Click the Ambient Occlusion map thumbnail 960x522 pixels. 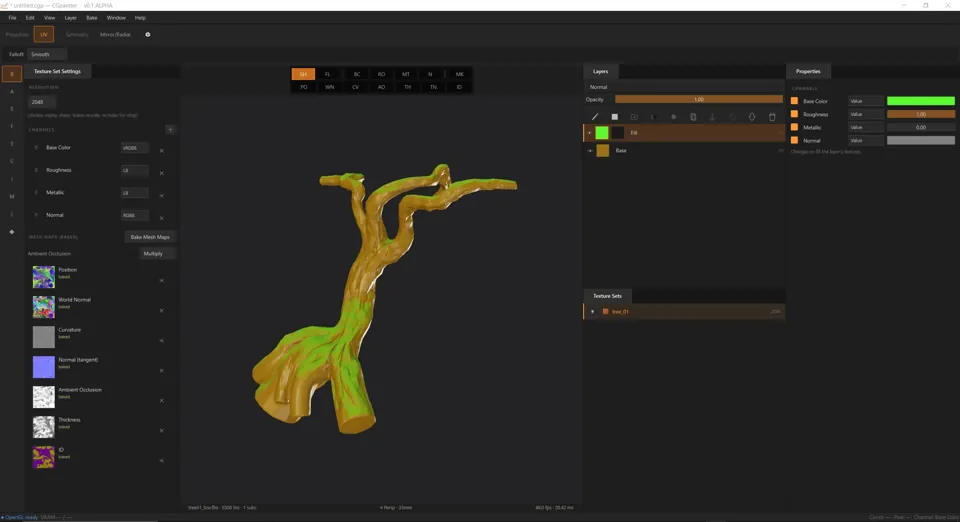(43, 397)
